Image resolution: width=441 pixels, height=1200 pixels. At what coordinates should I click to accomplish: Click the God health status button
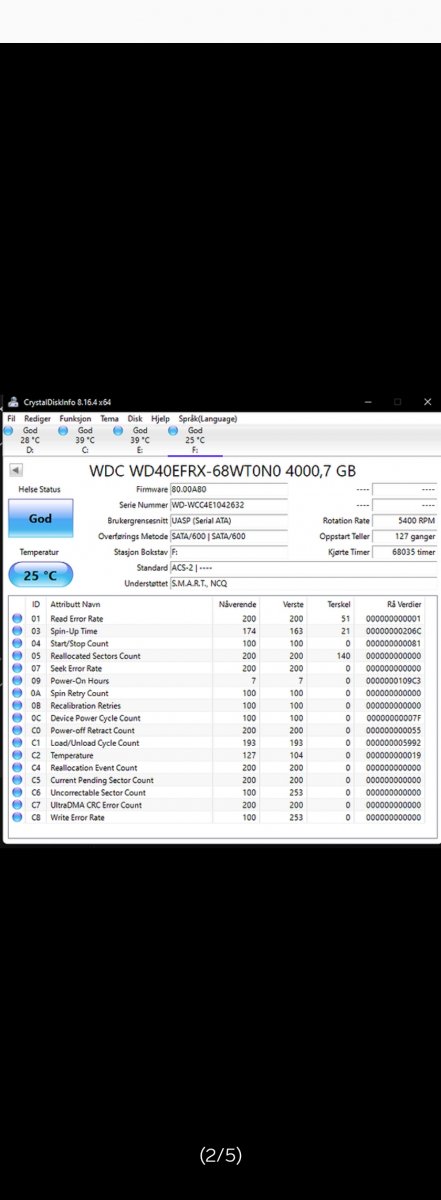click(40, 519)
